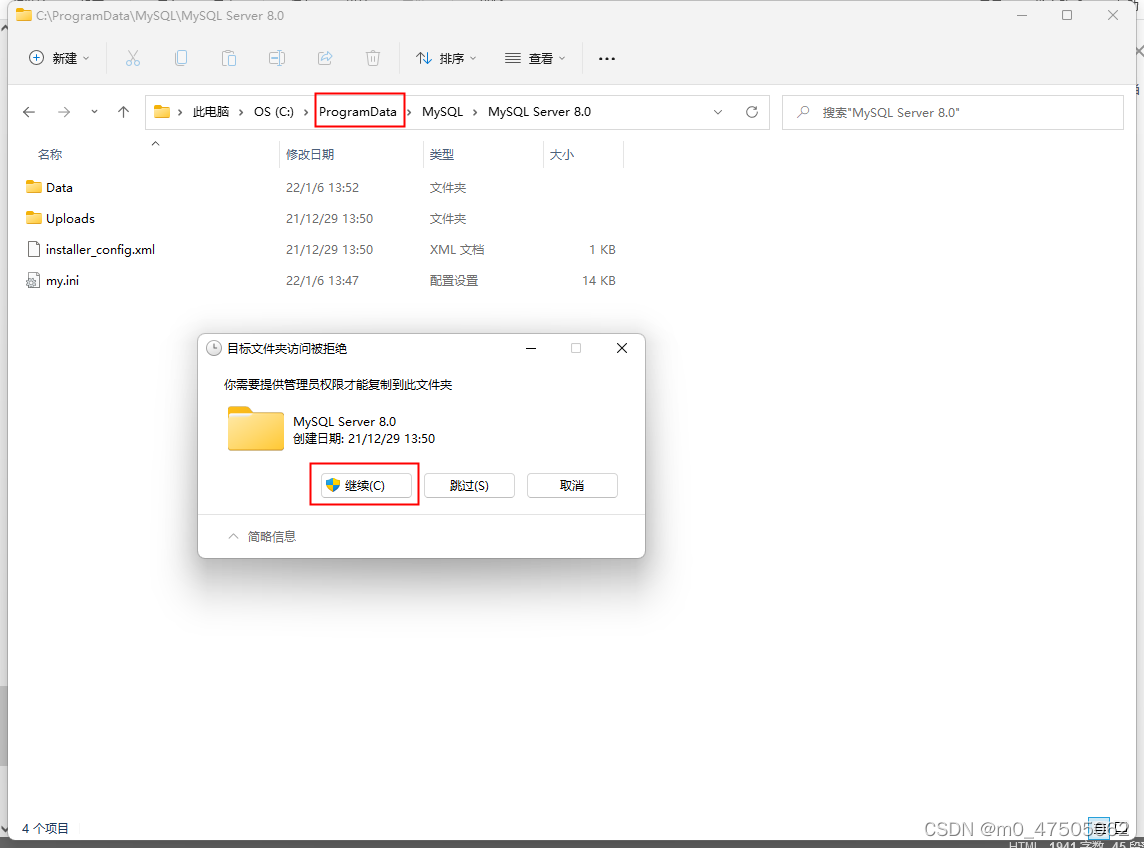This screenshot has height=848, width=1144.
Task: Click the 4 个项目 status bar text
Action: pyautogui.click(x=45, y=828)
